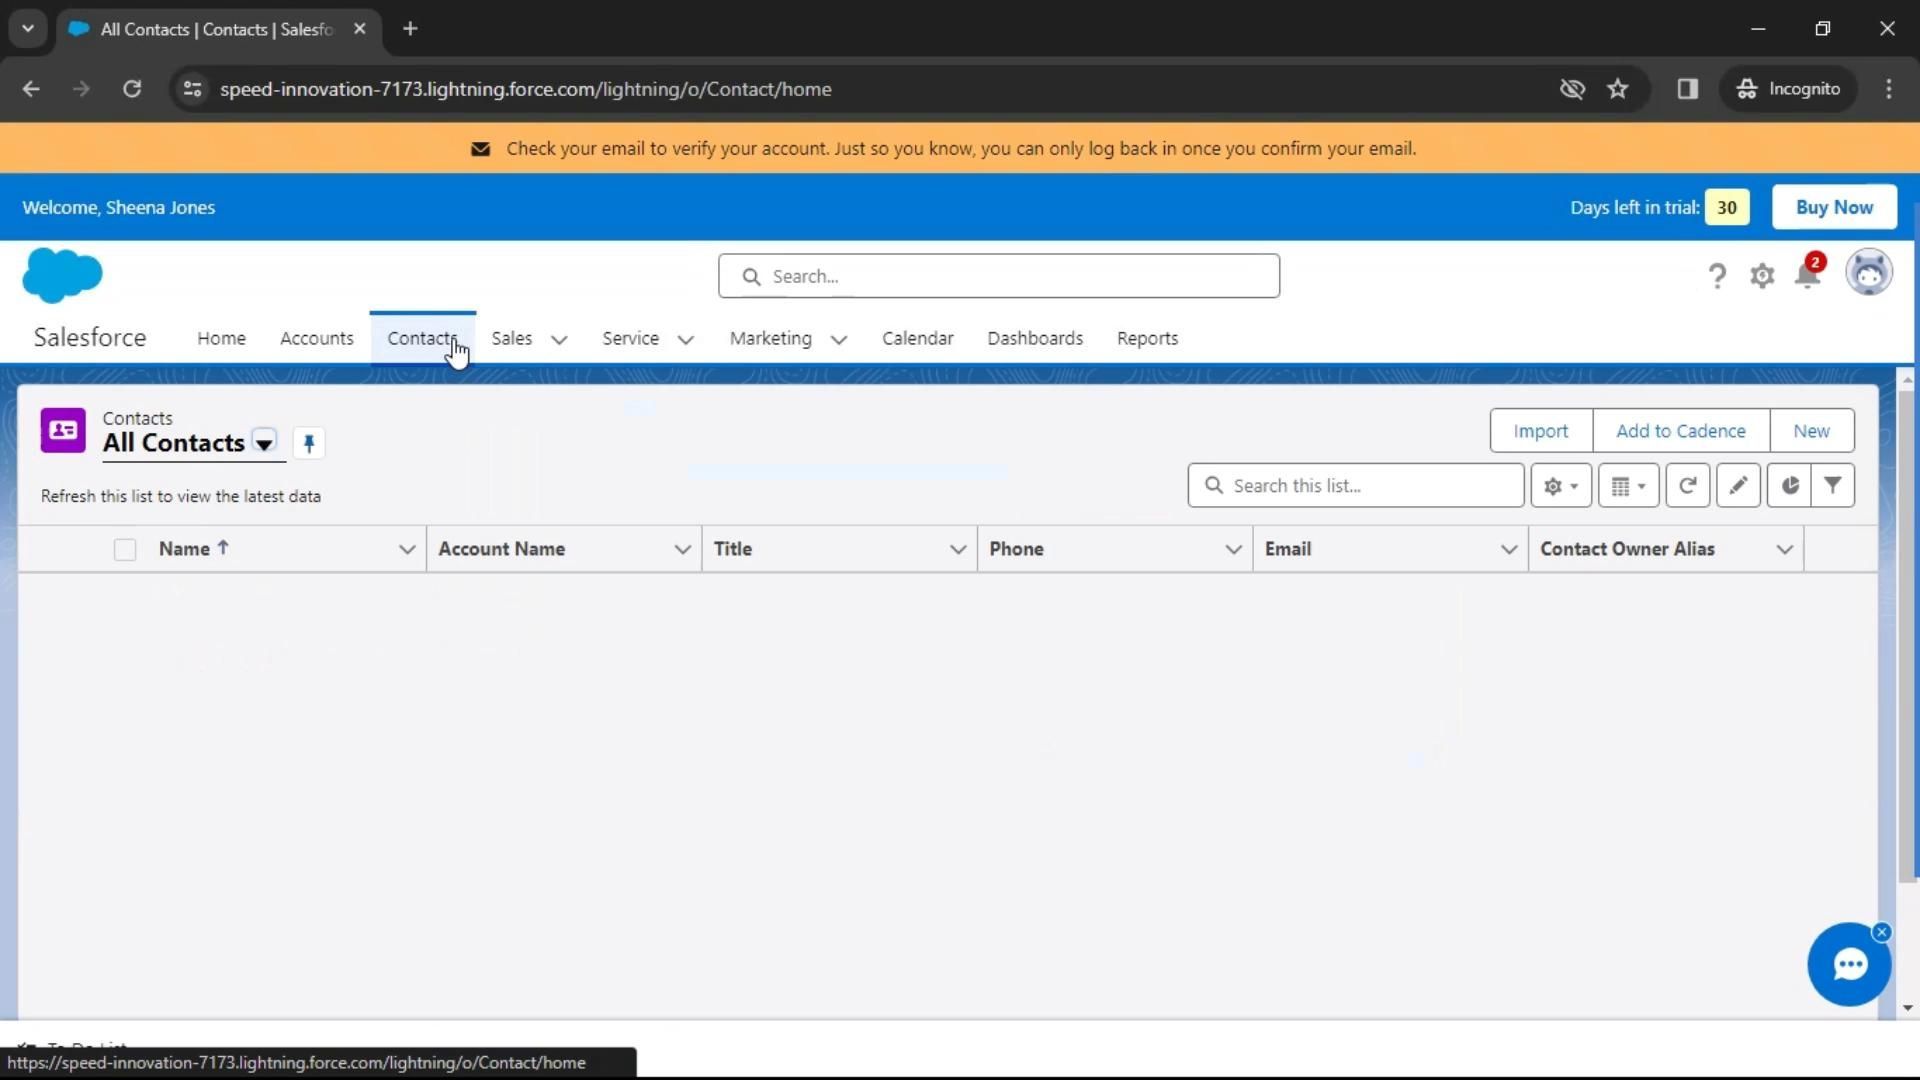The width and height of the screenshot is (1920, 1080).
Task: Expand the Email column options menu
Action: click(1508, 550)
